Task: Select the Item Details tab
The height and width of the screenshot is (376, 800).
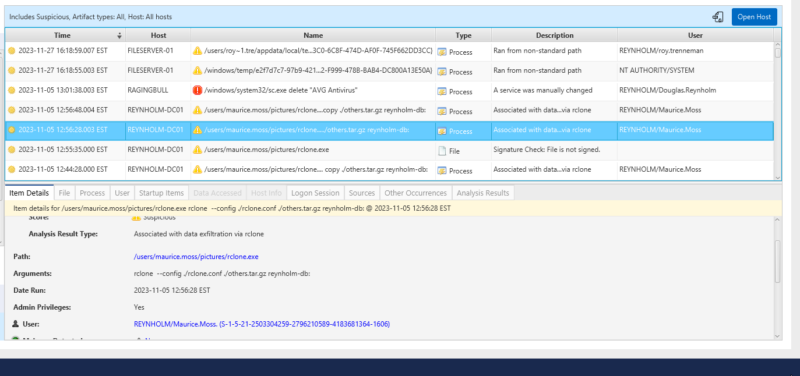Action: [x=29, y=193]
